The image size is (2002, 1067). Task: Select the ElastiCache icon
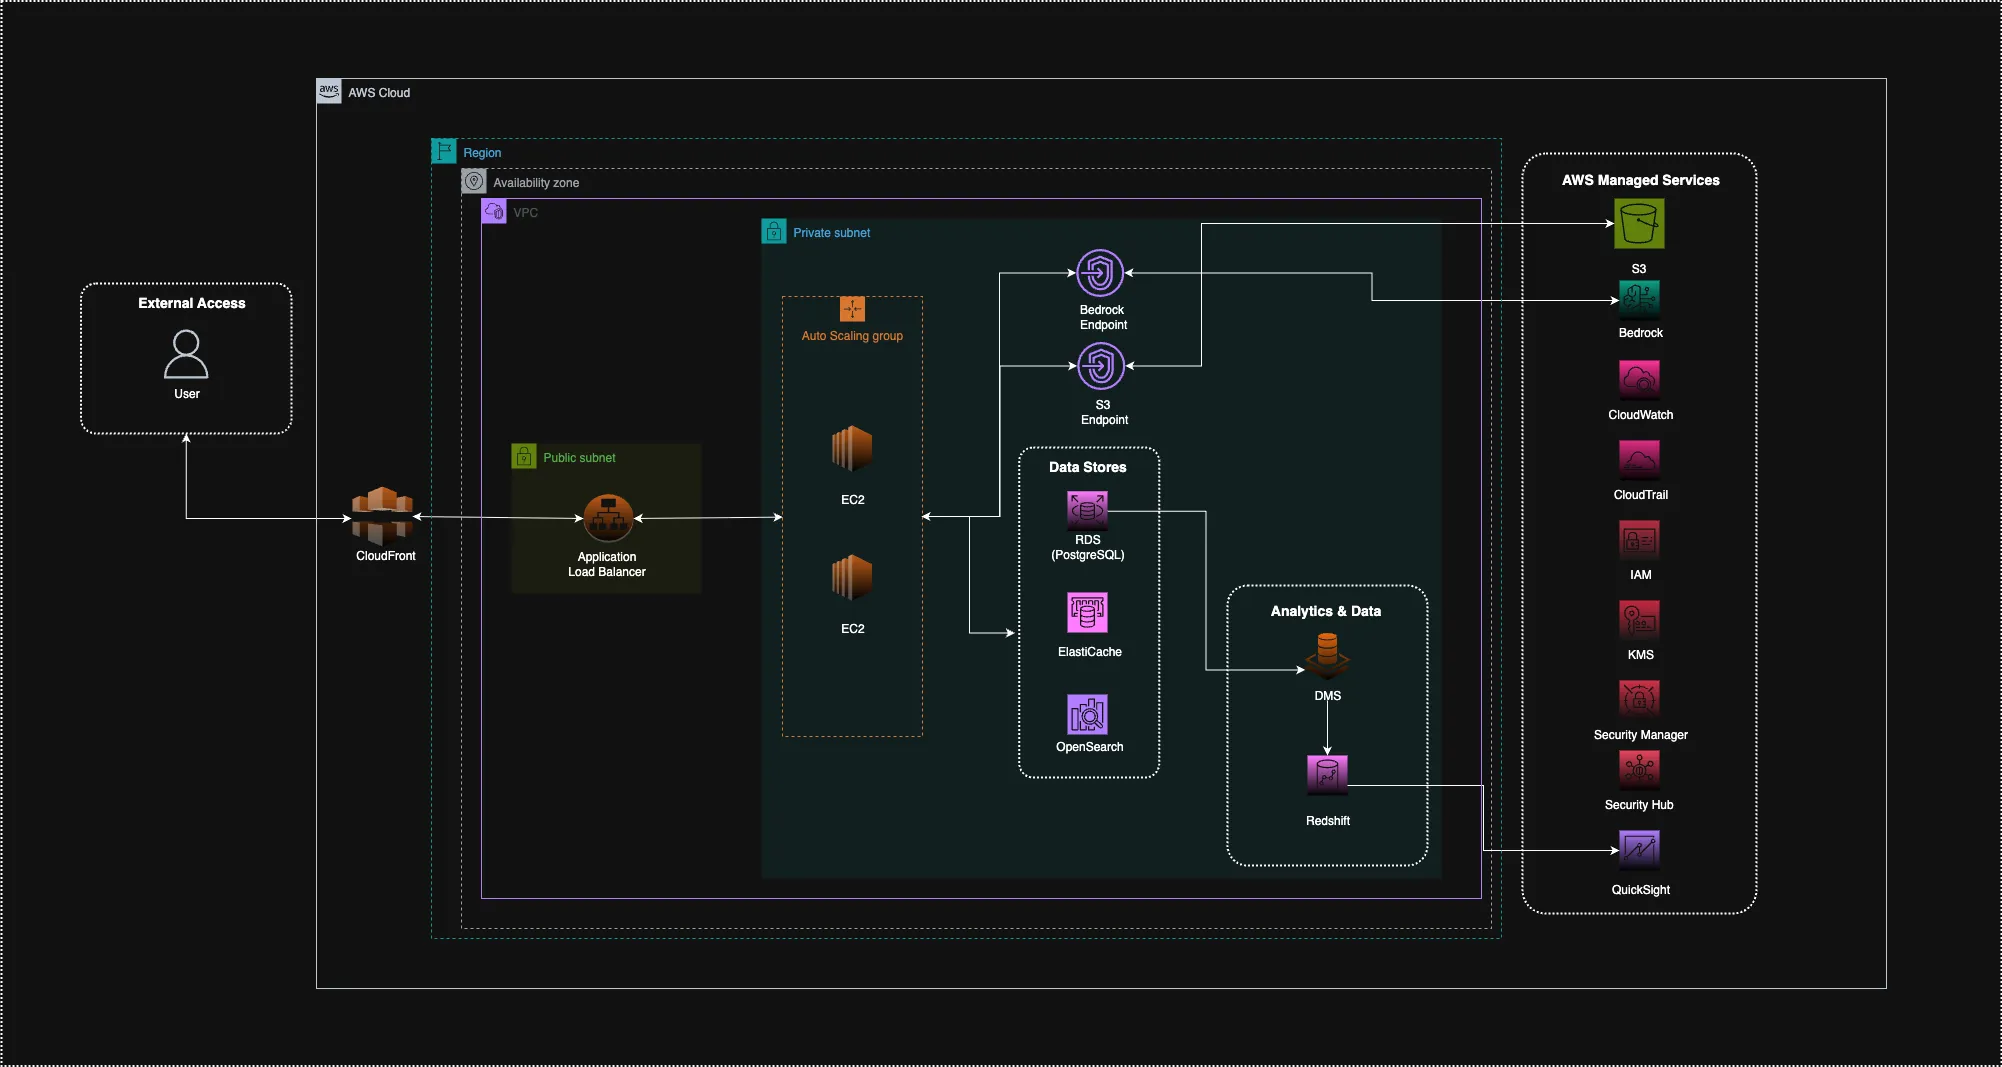pos(1087,612)
